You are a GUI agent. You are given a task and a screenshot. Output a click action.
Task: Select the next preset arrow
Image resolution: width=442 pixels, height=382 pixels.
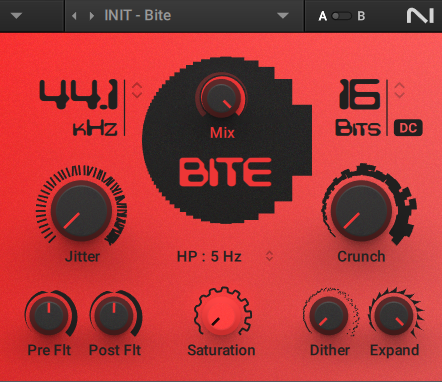[x=92, y=16]
